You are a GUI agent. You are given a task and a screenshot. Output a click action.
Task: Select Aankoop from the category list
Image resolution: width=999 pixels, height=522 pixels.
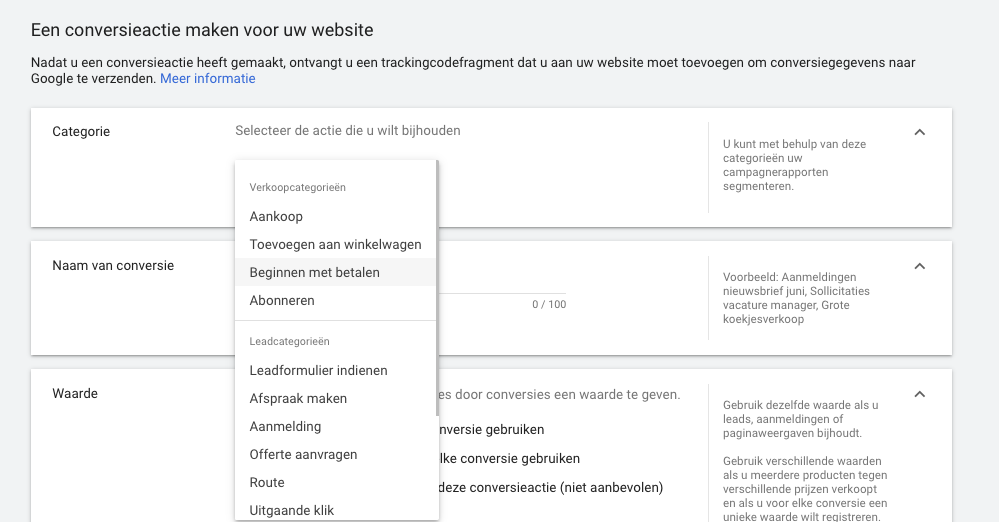(276, 216)
